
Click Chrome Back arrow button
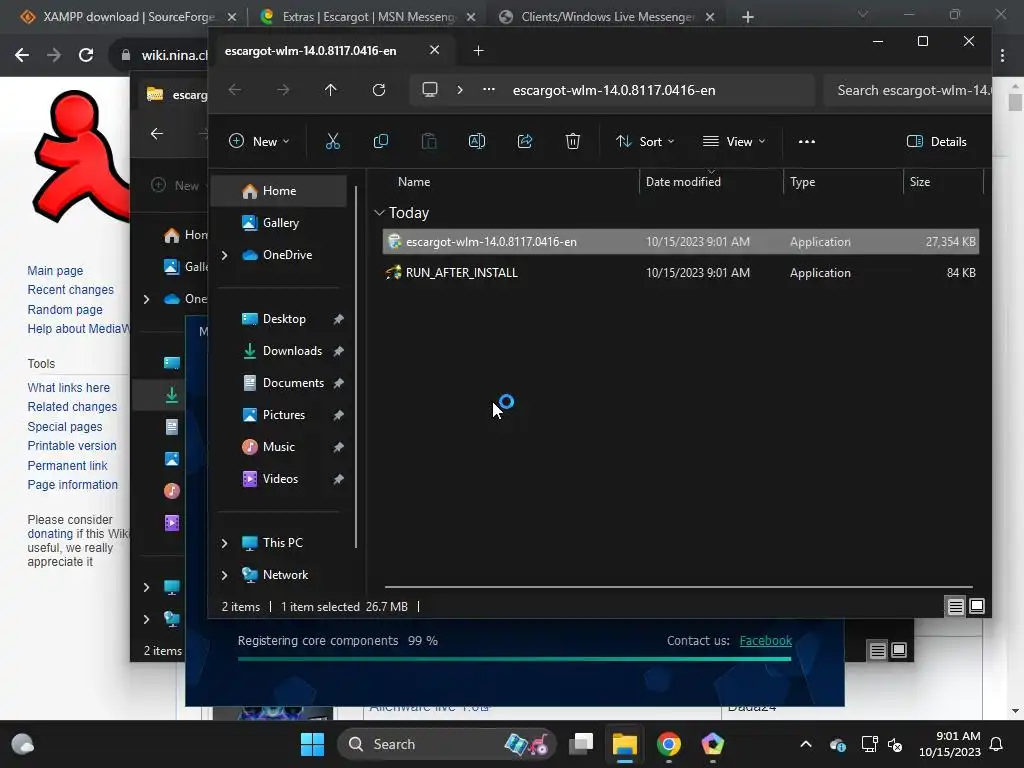[22, 56]
